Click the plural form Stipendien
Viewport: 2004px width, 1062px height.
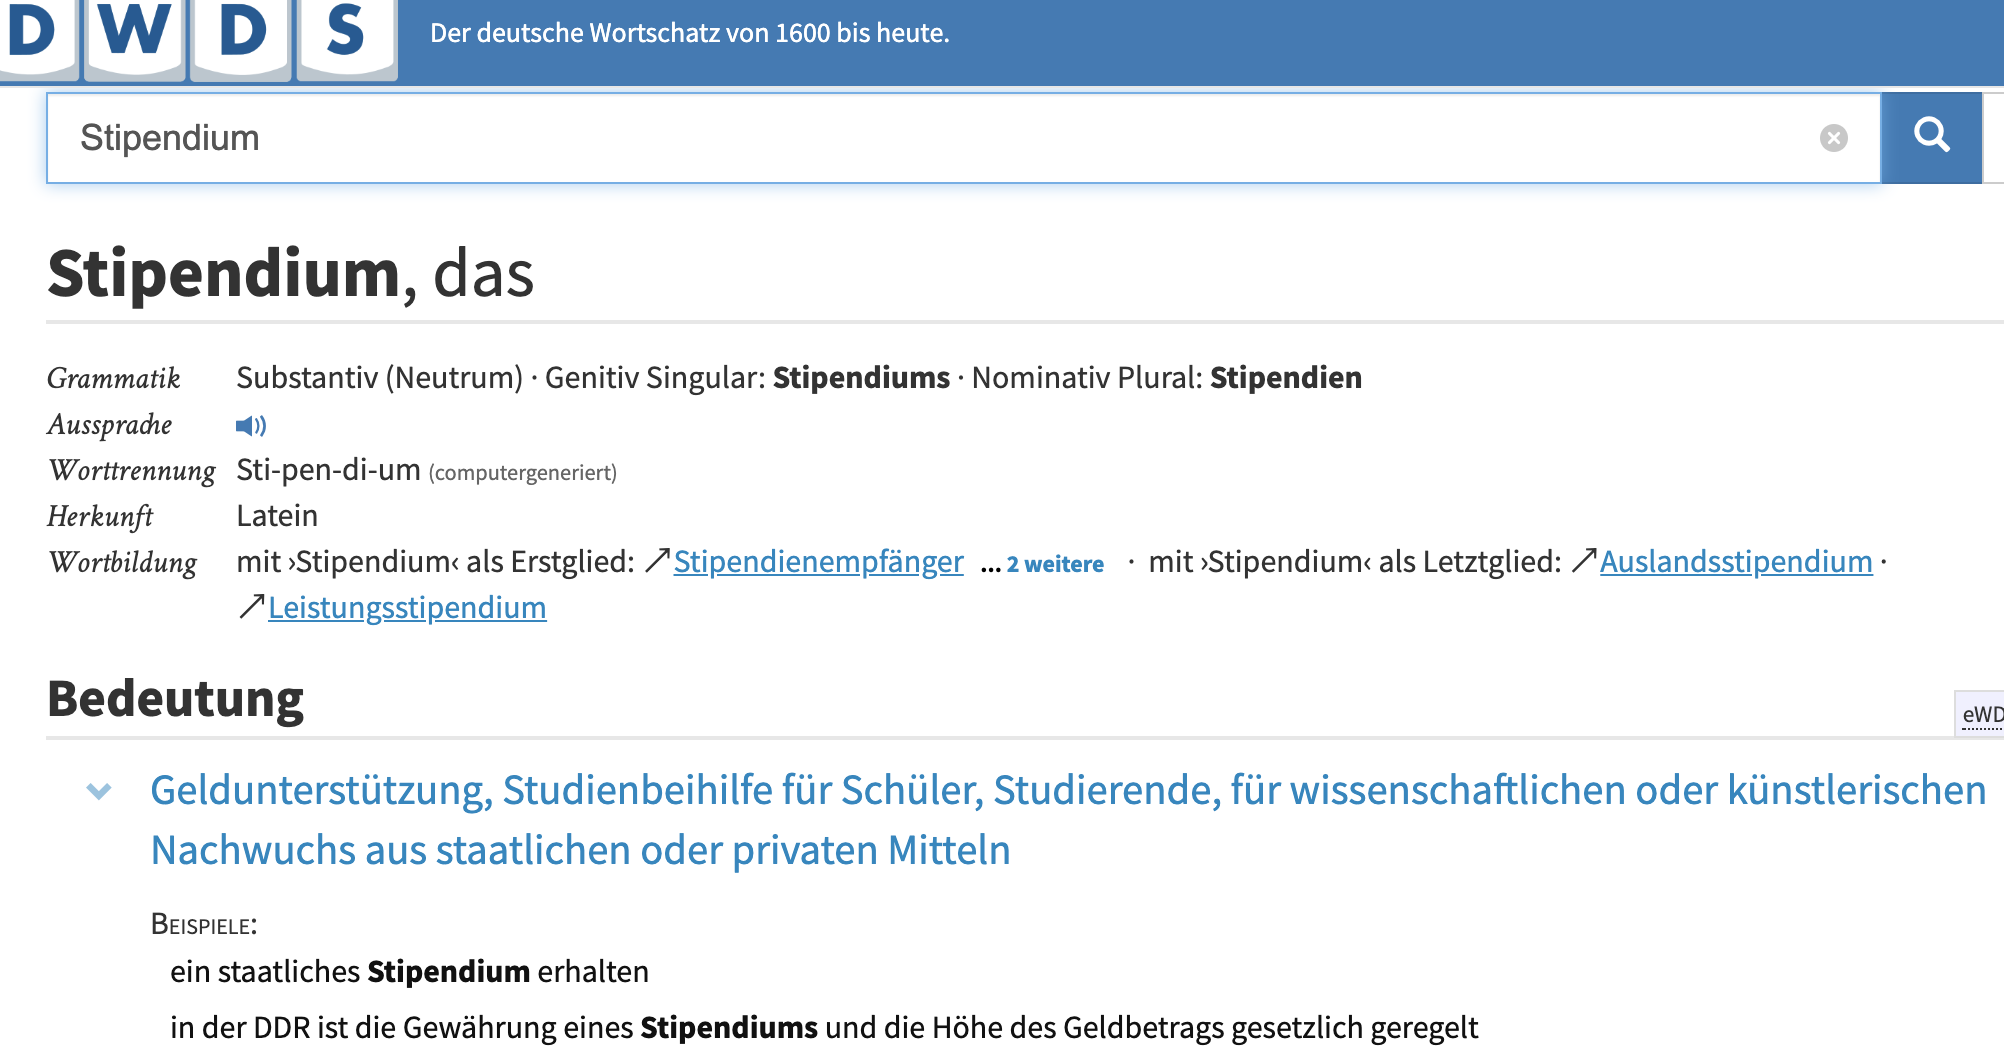(x=1285, y=378)
